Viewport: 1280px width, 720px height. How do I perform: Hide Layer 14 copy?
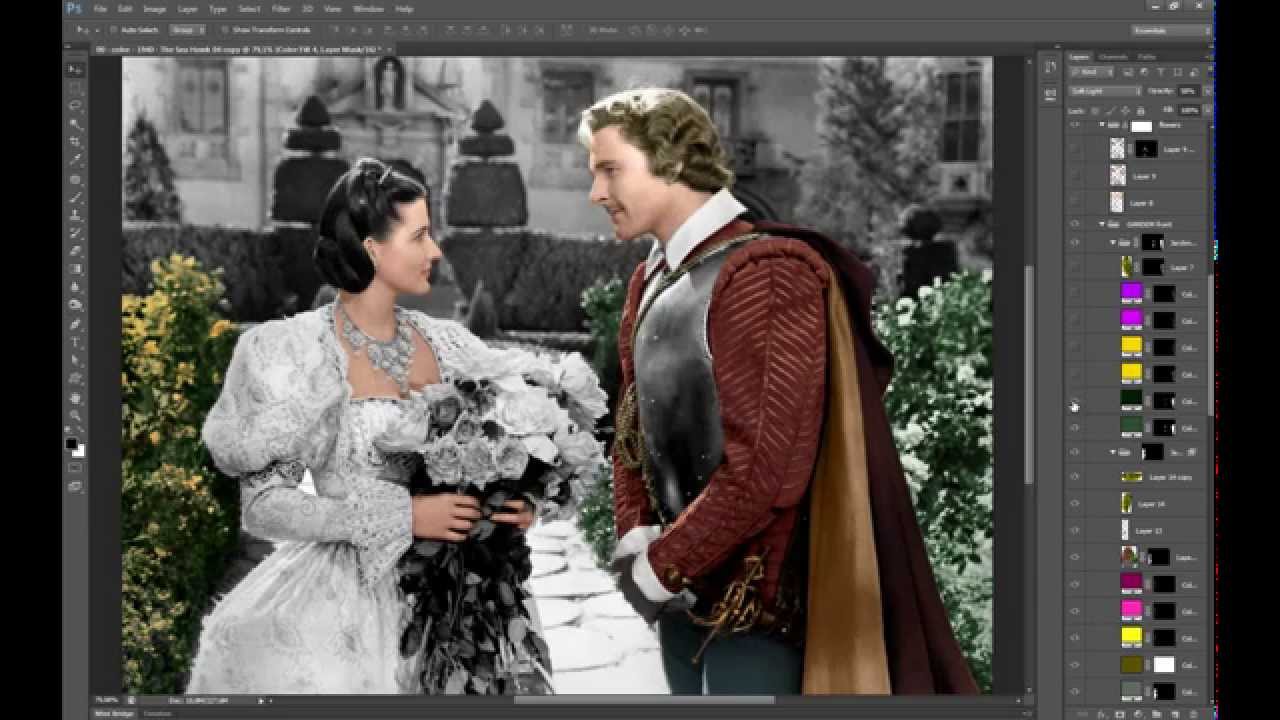[1075, 477]
